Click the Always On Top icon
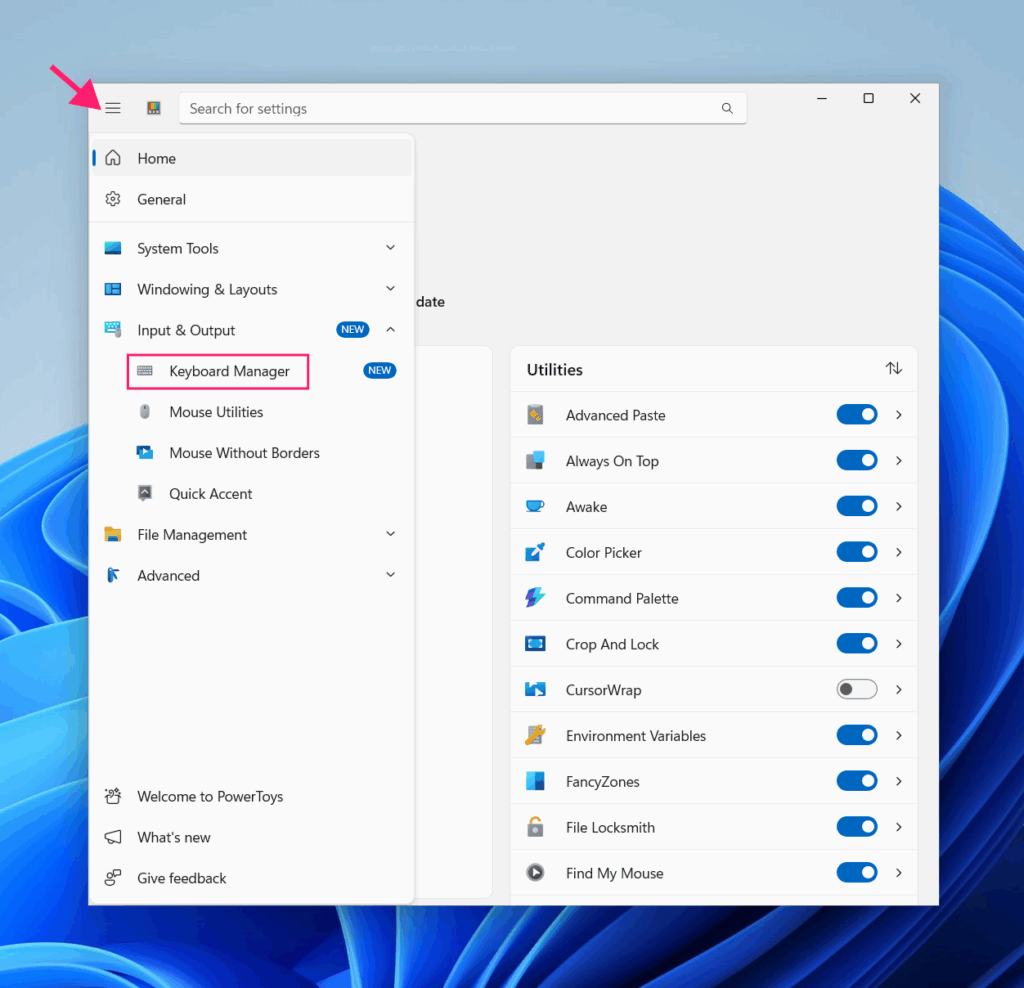1024x988 pixels. click(x=536, y=460)
